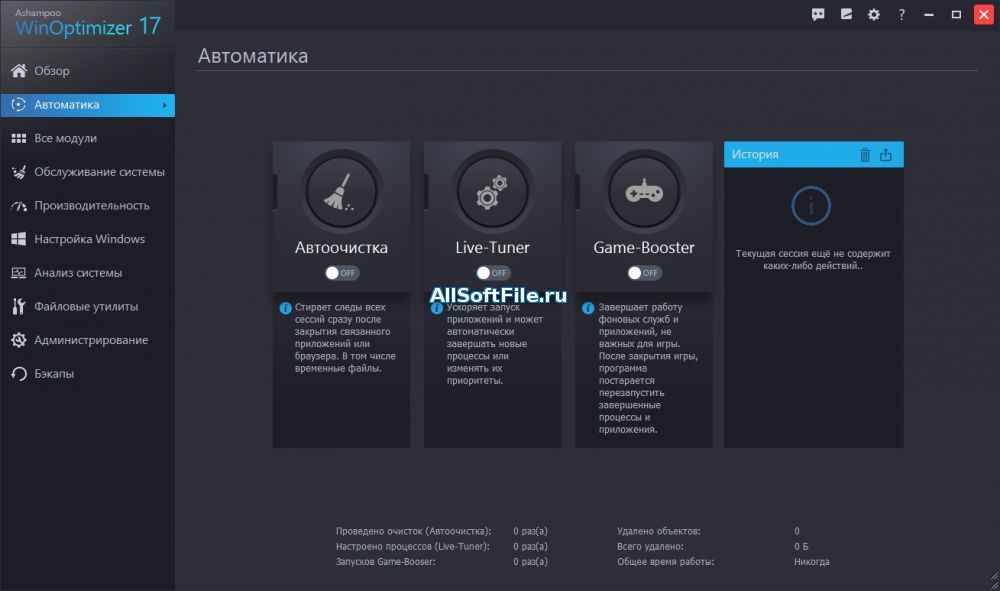Expand the Live-Tuner card side handle
This screenshot has height=591, width=1000.
click(x=426, y=191)
